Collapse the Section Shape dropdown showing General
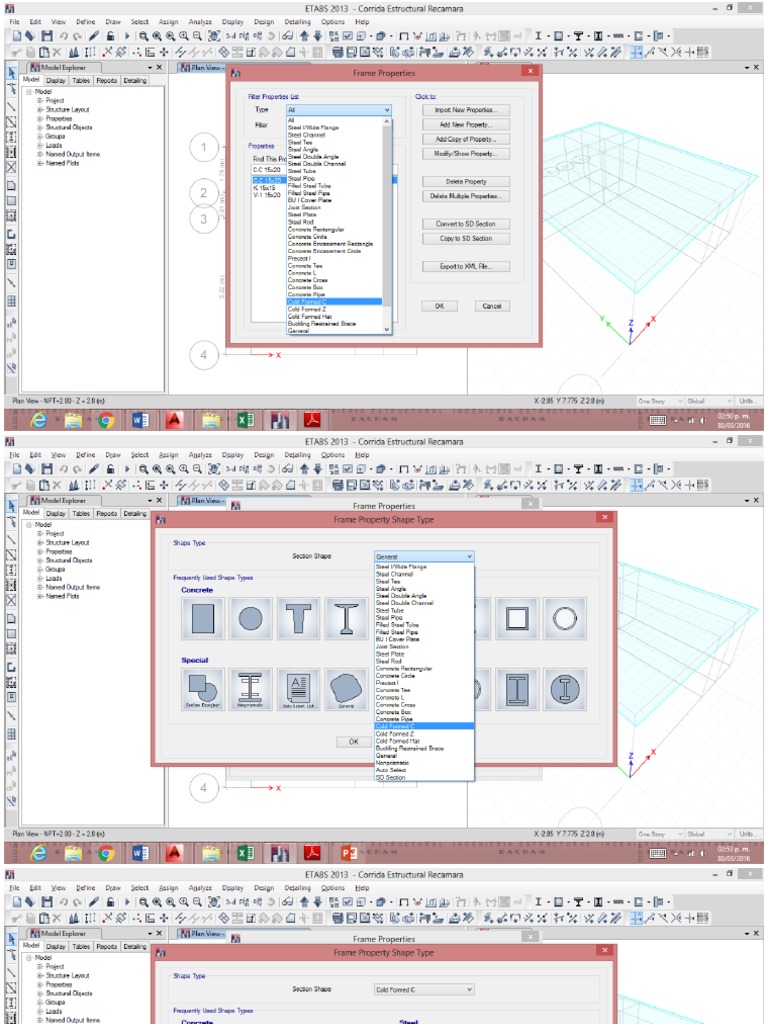This screenshot has width=768, height=1024. (424, 556)
